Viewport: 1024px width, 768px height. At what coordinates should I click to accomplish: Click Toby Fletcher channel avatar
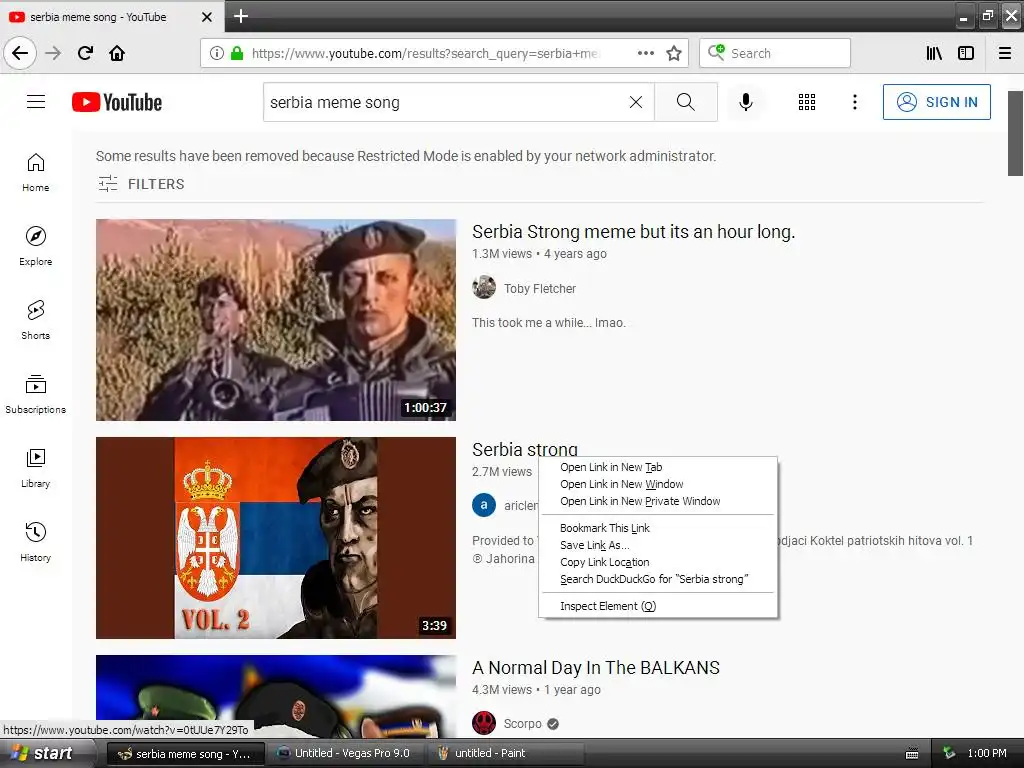tap(484, 287)
